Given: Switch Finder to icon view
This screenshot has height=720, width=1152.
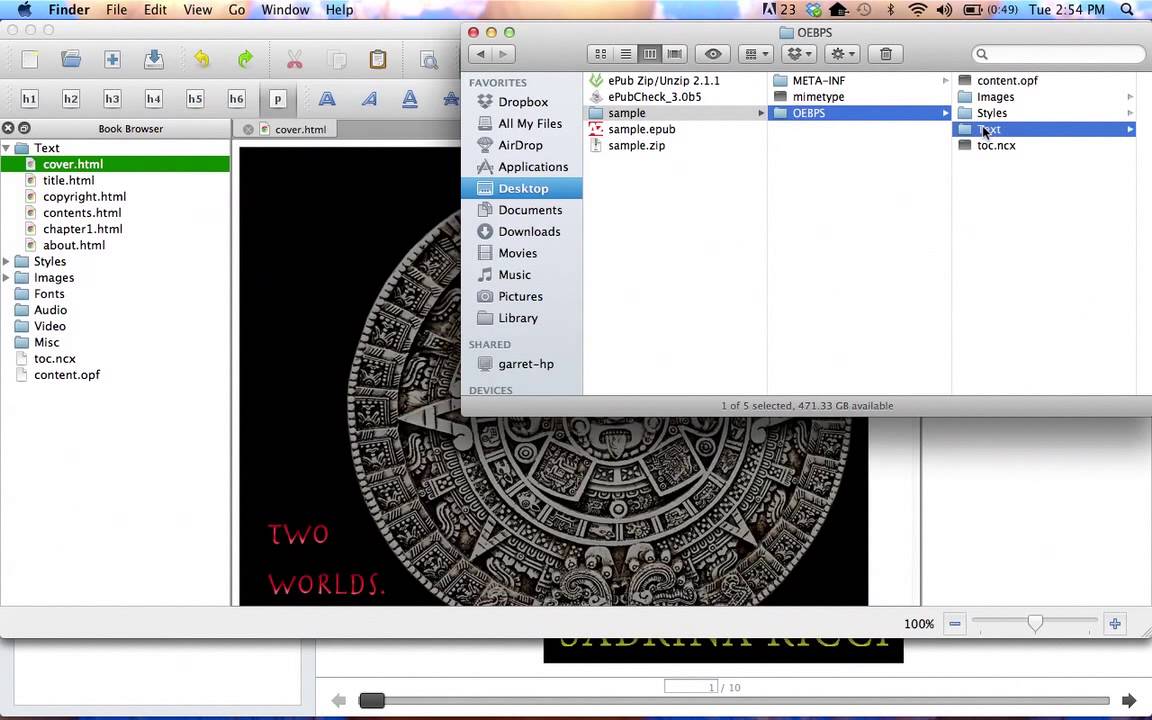Looking at the screenshot, I should pyautogui.click(x=600, y=54).
